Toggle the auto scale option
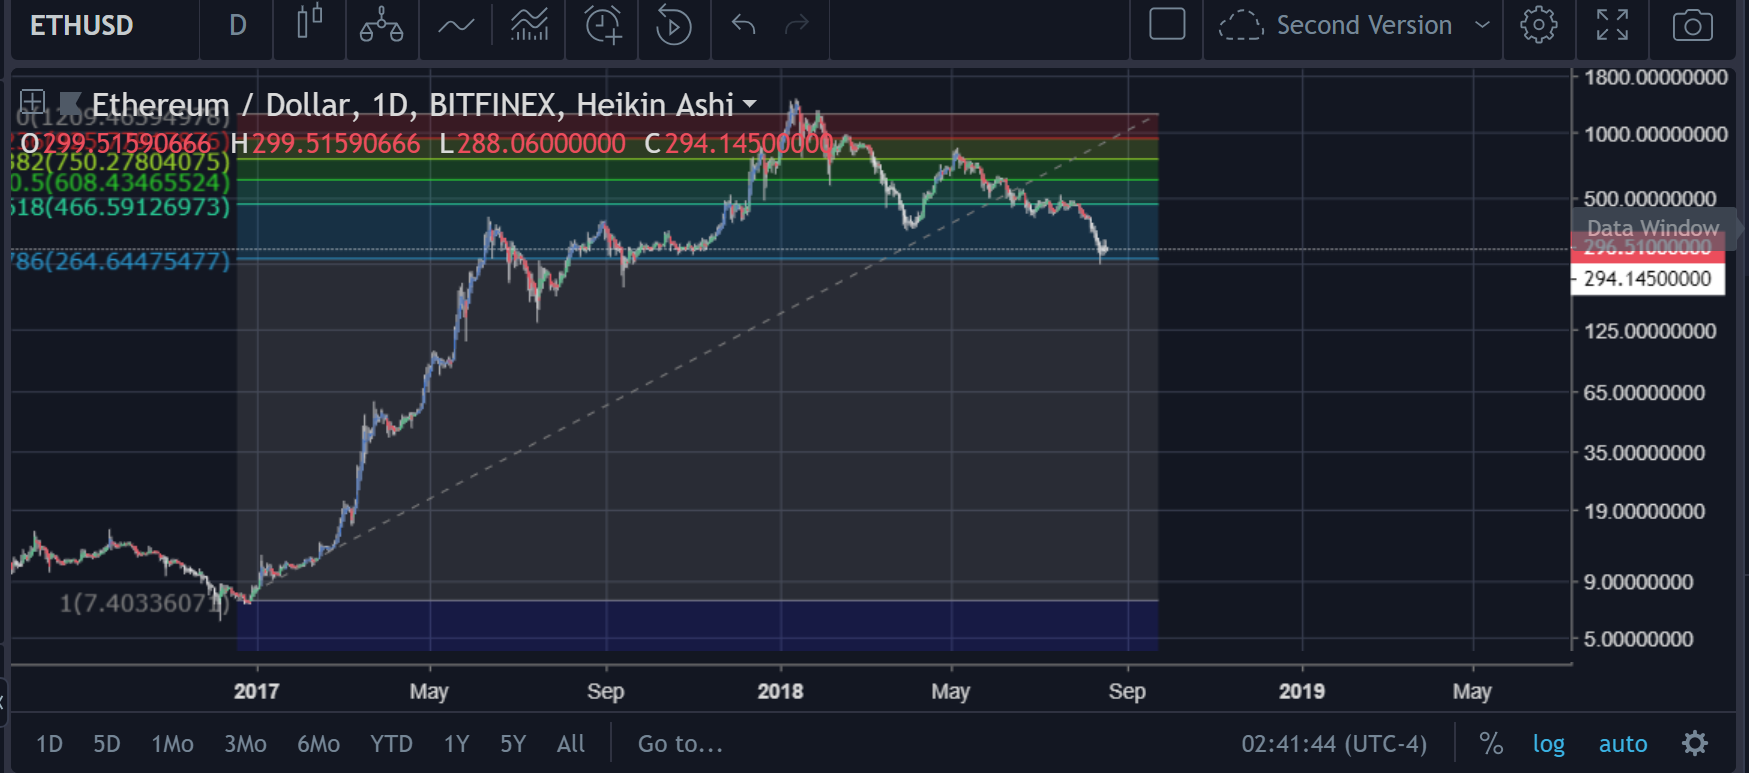1749x773 pixels. coord(1622,744)
